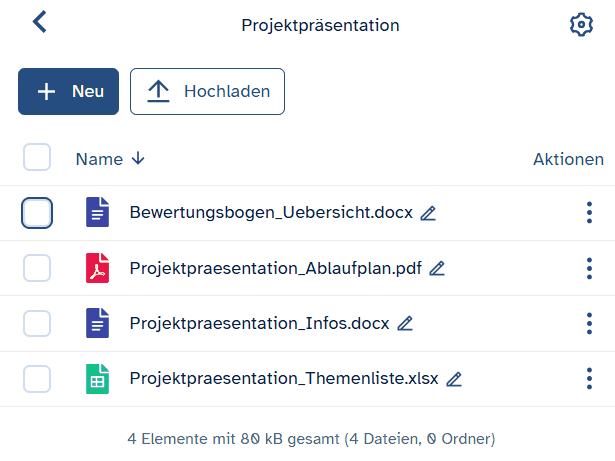Click the Neu button
The image size is (615, 461).
point(68,91)
